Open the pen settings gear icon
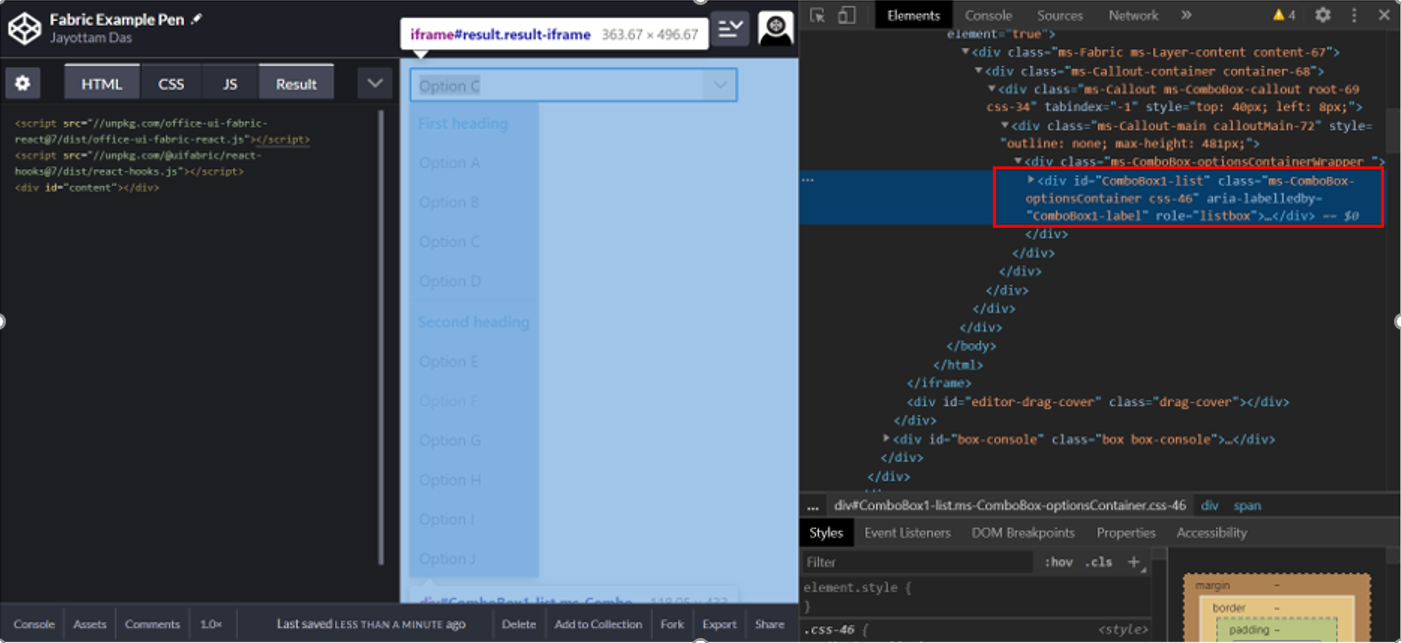The width and height of the screenshot is (1401, 643). pos(22,83)
